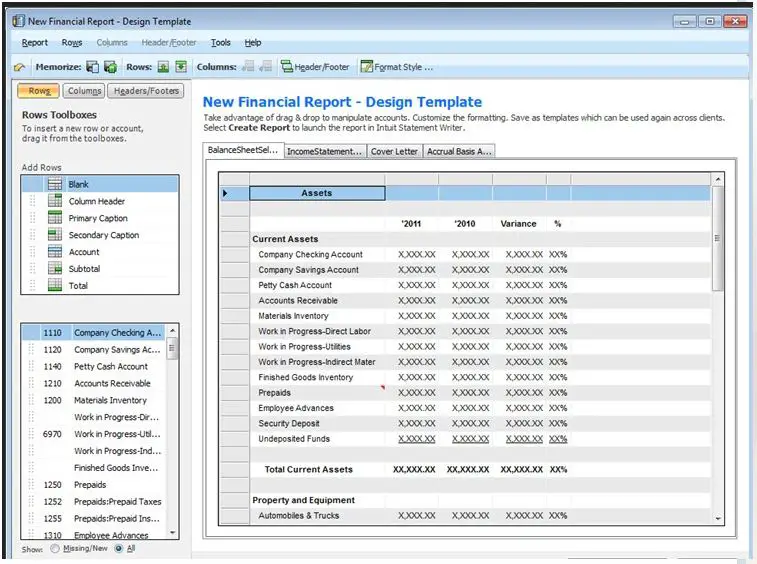The width and height of the screenshot is (757, 564).
Task: Click the Total Current Assets row label
Action: point(308,469)
